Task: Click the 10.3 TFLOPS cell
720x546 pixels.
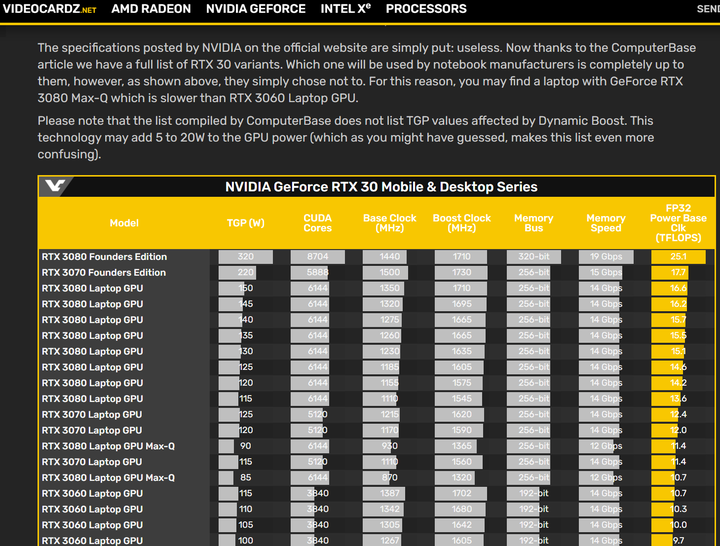Action: (678, 509)
